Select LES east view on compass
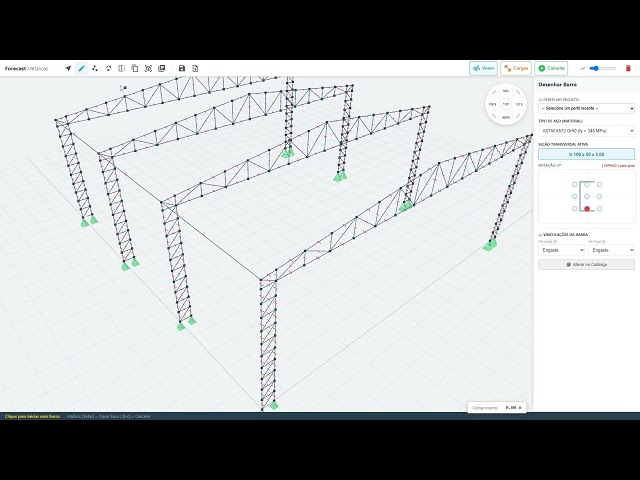 (519, 104)
